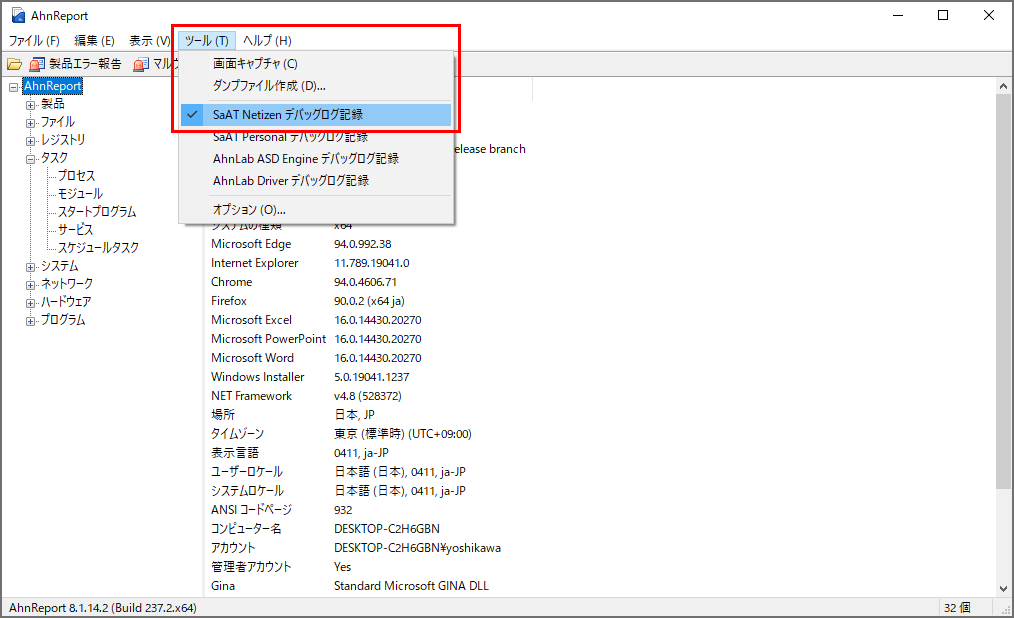The height and width of the screenshot is (618, 1014).
Task: Select the レジストリ tree label
Action: 63,140
